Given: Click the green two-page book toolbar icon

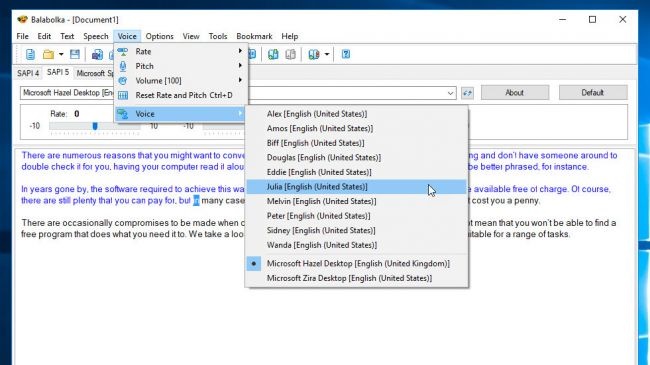Looking at the screenshot, I should click(x=273, y=54).
